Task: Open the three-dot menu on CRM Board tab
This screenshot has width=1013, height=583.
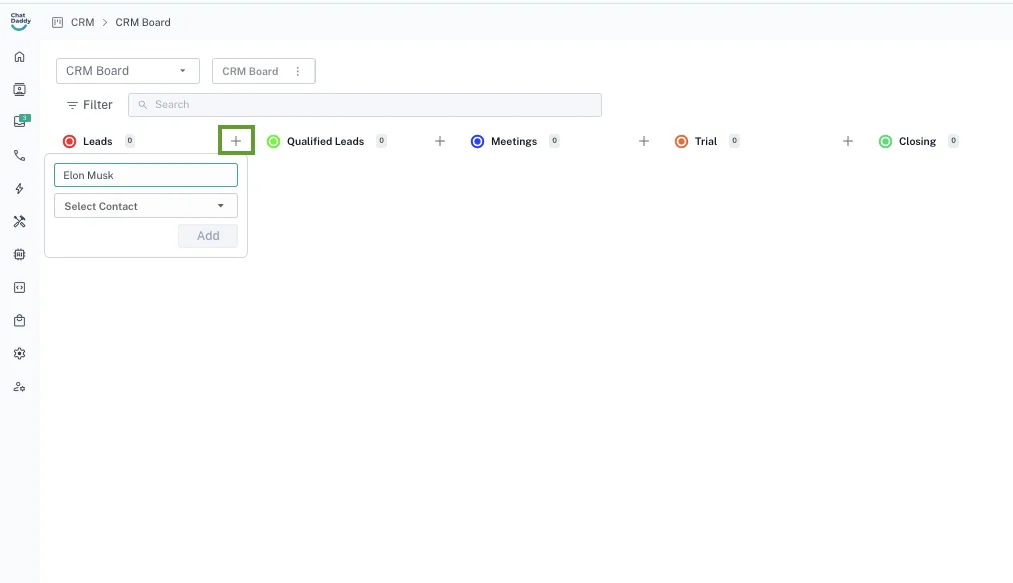Action: coord(298,72)
